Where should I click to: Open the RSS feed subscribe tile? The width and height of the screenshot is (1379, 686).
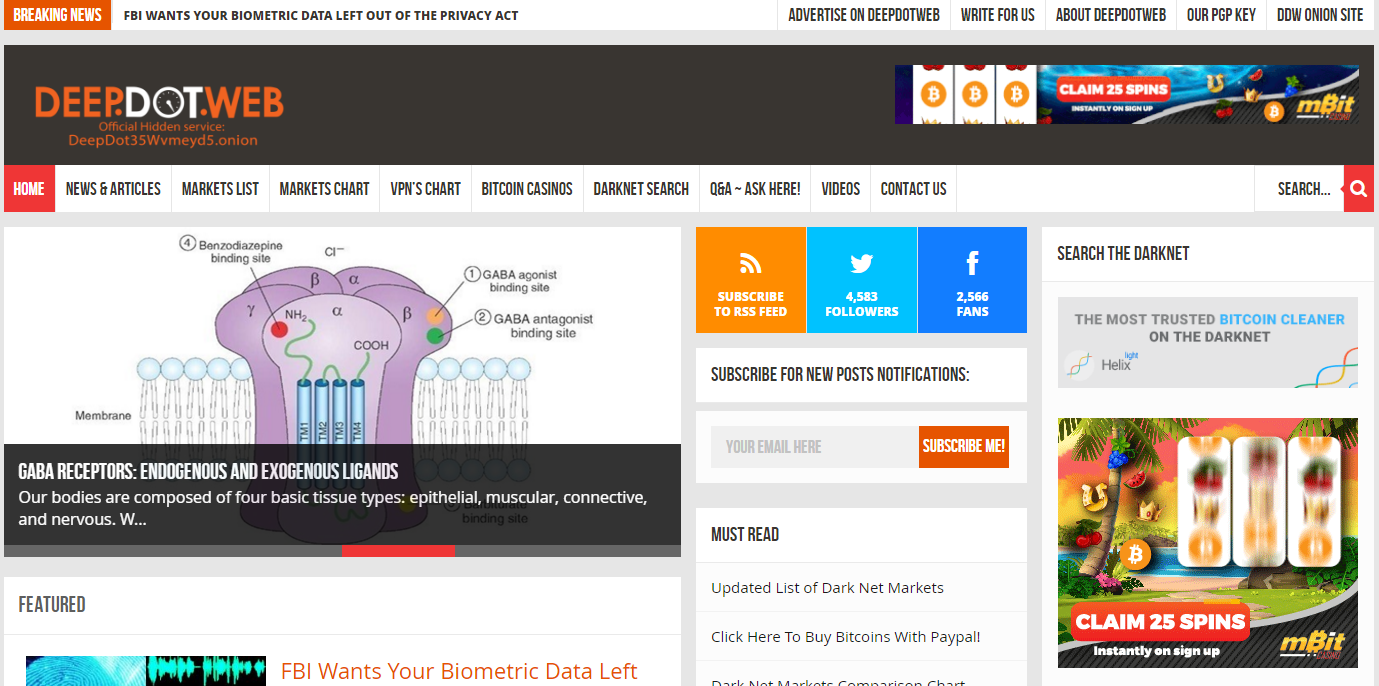click(750, 280)
